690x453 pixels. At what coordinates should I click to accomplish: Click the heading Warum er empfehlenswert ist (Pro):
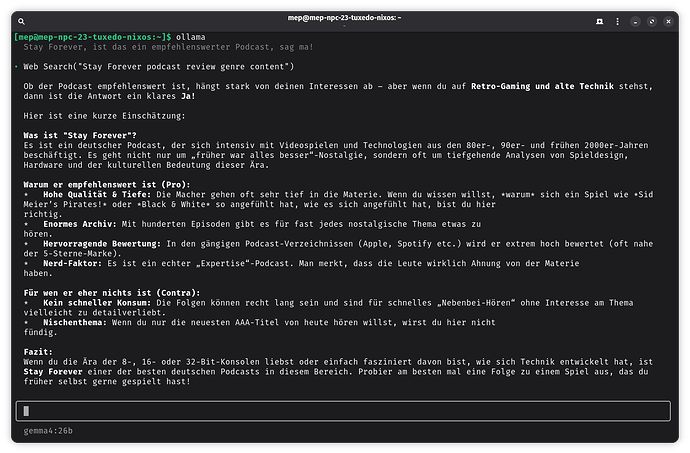(107, 184)
